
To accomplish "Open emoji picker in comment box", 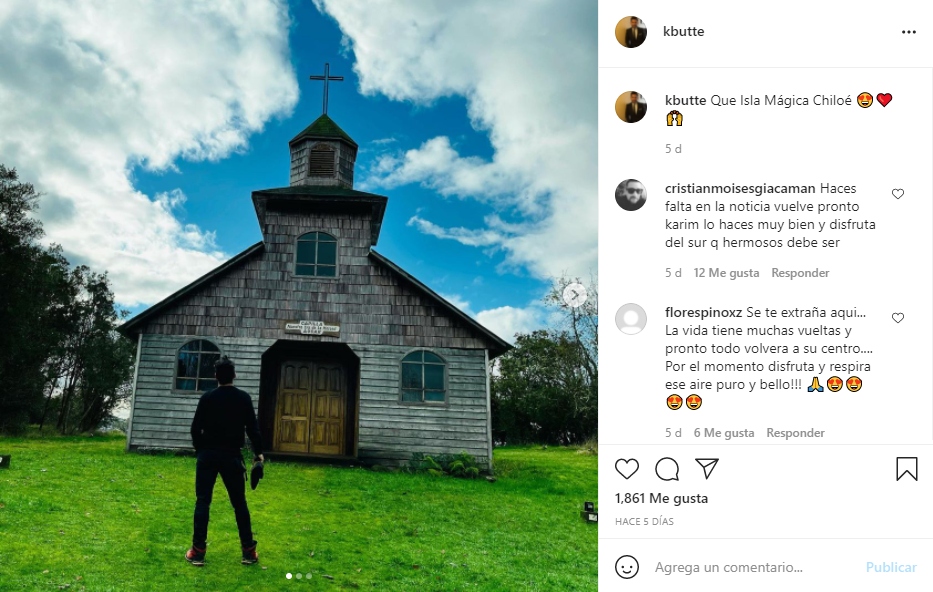I will tap(627, 567).
